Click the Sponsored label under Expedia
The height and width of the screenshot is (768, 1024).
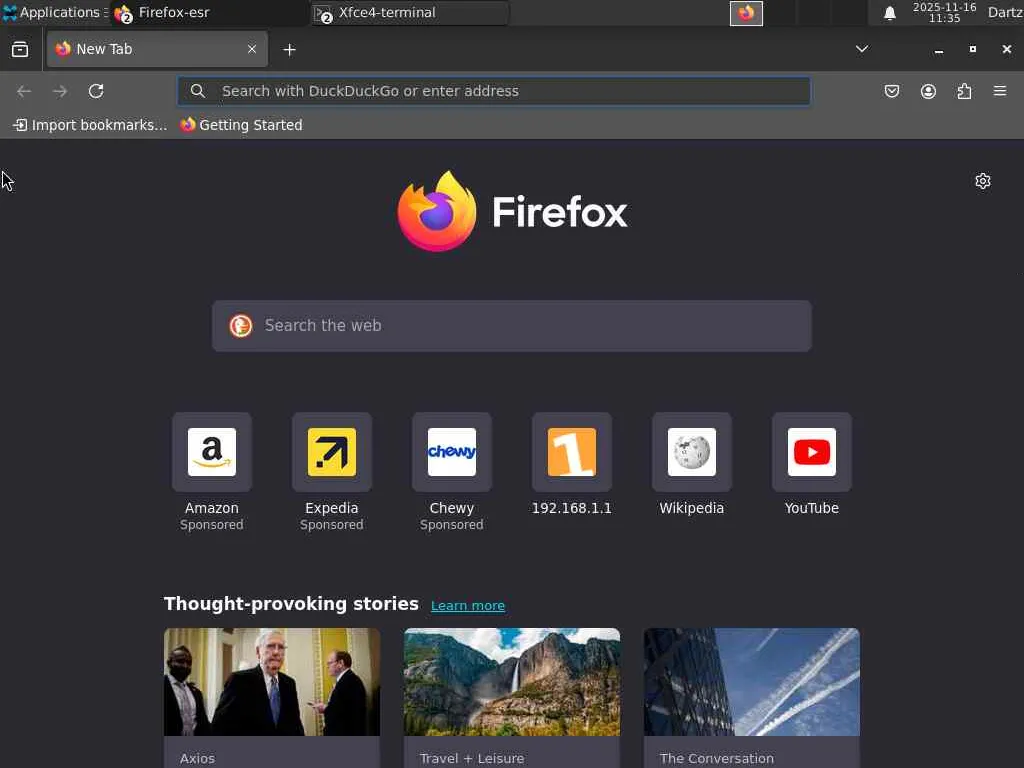click(332, 524)
